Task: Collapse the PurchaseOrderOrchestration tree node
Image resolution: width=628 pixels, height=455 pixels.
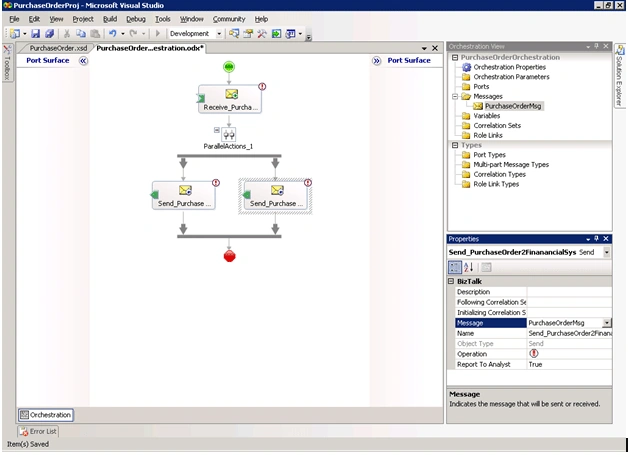Action: point(455,58)
